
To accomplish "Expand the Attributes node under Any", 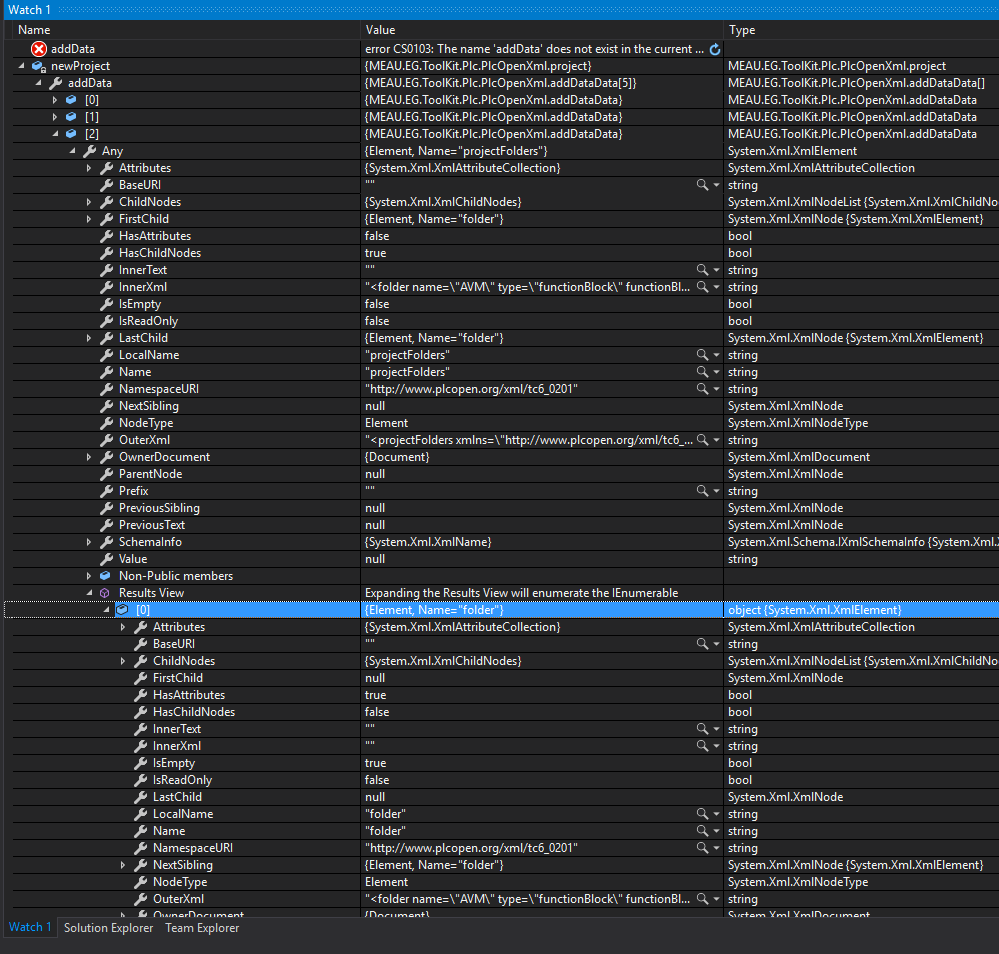I will point(89,167).
